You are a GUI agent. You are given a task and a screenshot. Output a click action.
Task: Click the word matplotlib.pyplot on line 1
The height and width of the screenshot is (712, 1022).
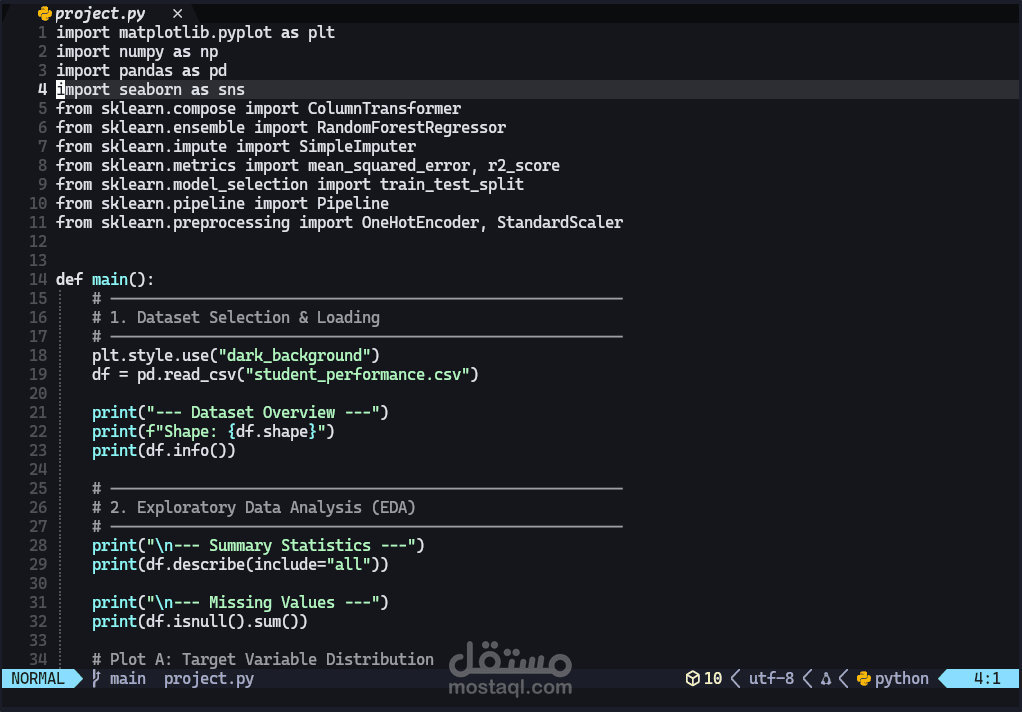pyautogui.click(x=196, y=33)
